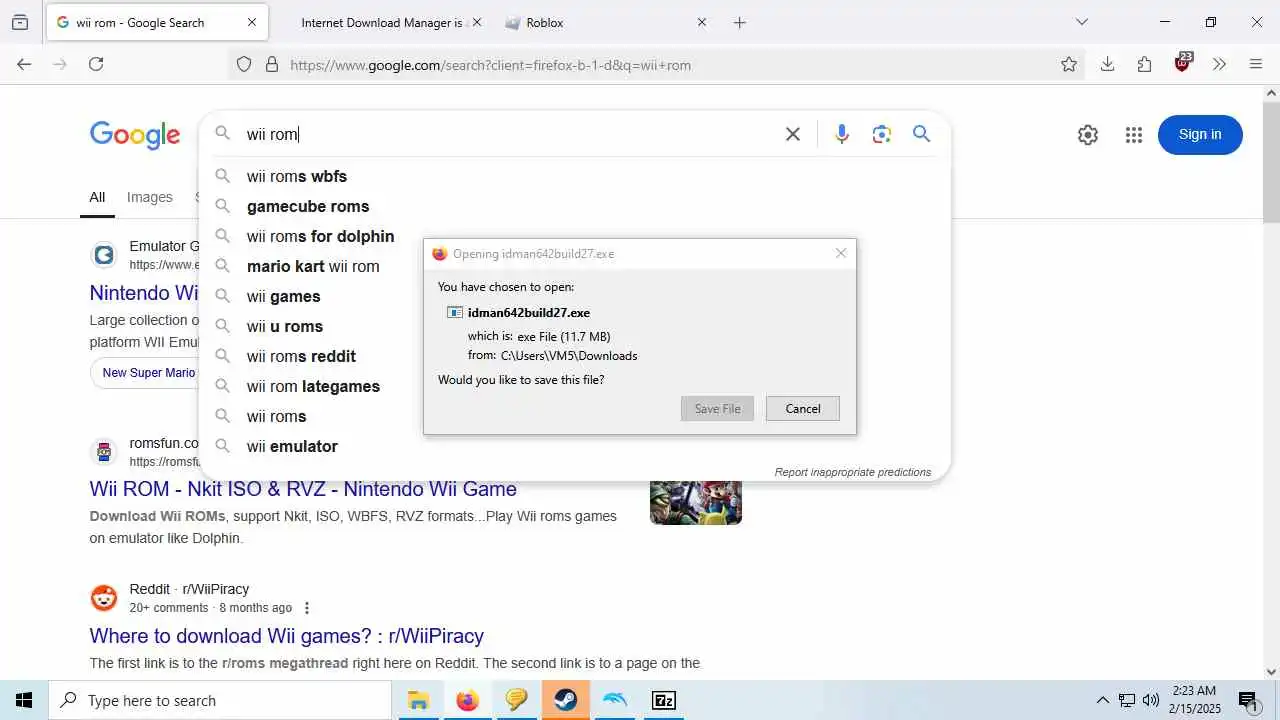Open File Explorer from the taskbar
Viewport: 1280px width, 720px height.
(x=418, y=700)
